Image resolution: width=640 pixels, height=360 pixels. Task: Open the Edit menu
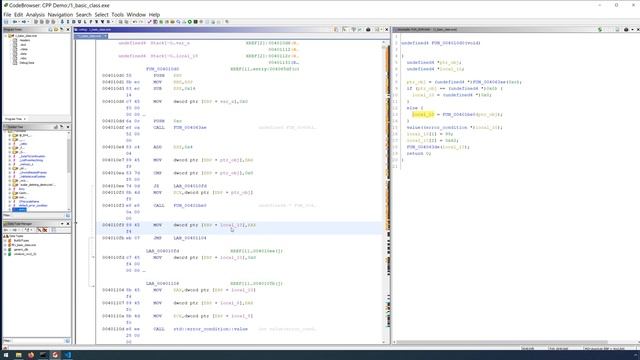(18, 15)
